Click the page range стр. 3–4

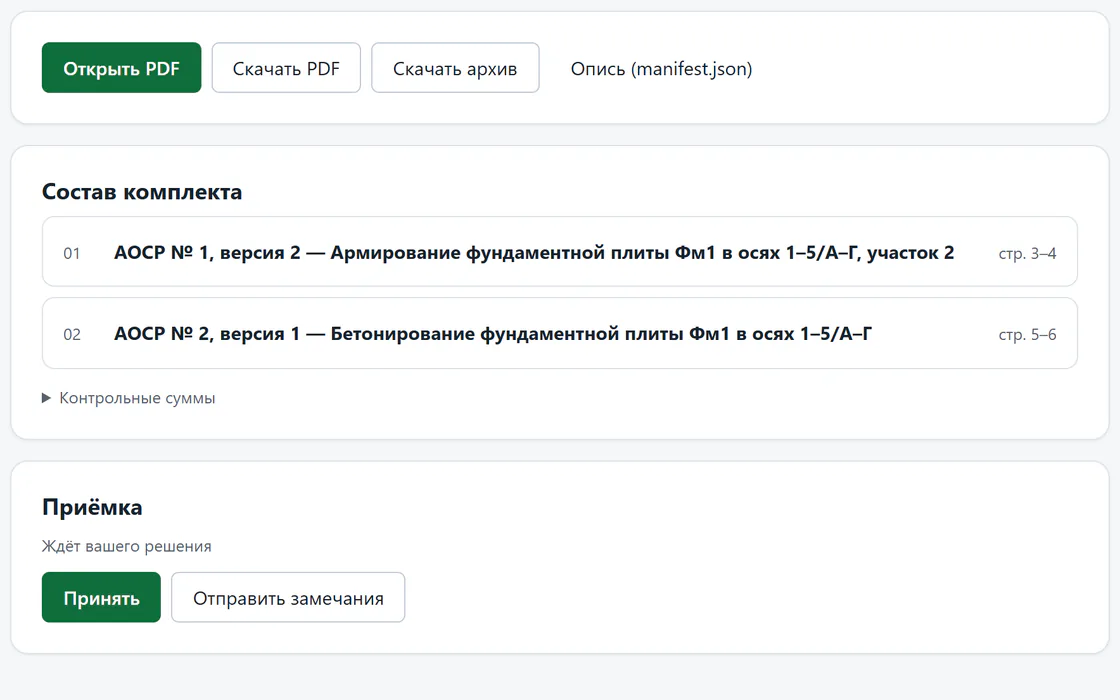1027,254
